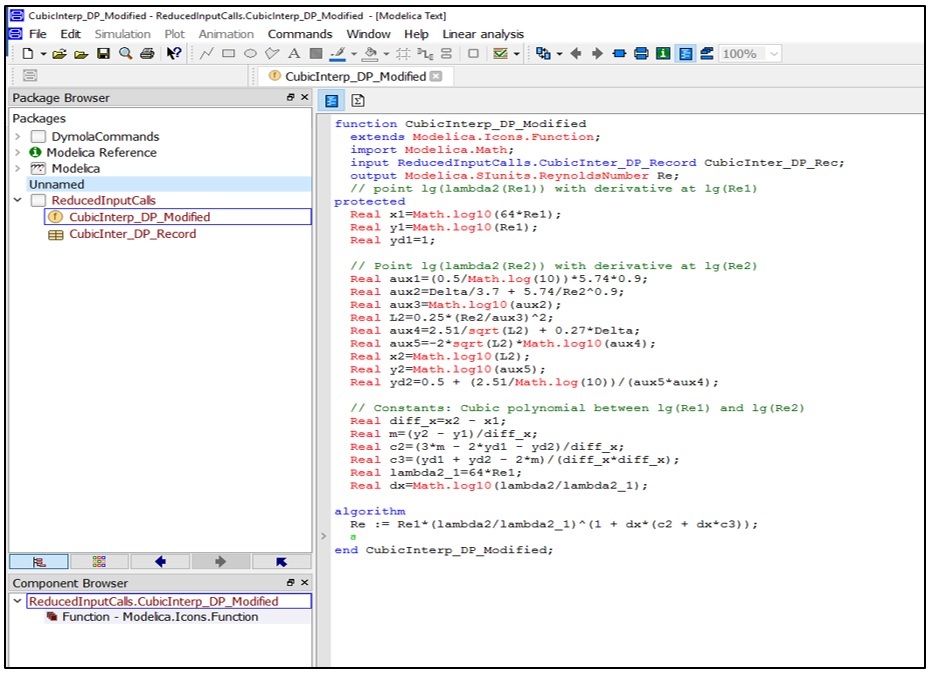The height and width of the screenshot is (673, 930).
Task: Select CubicInterp_DP_Modified in Package Browser
Action: click(139, 217)
